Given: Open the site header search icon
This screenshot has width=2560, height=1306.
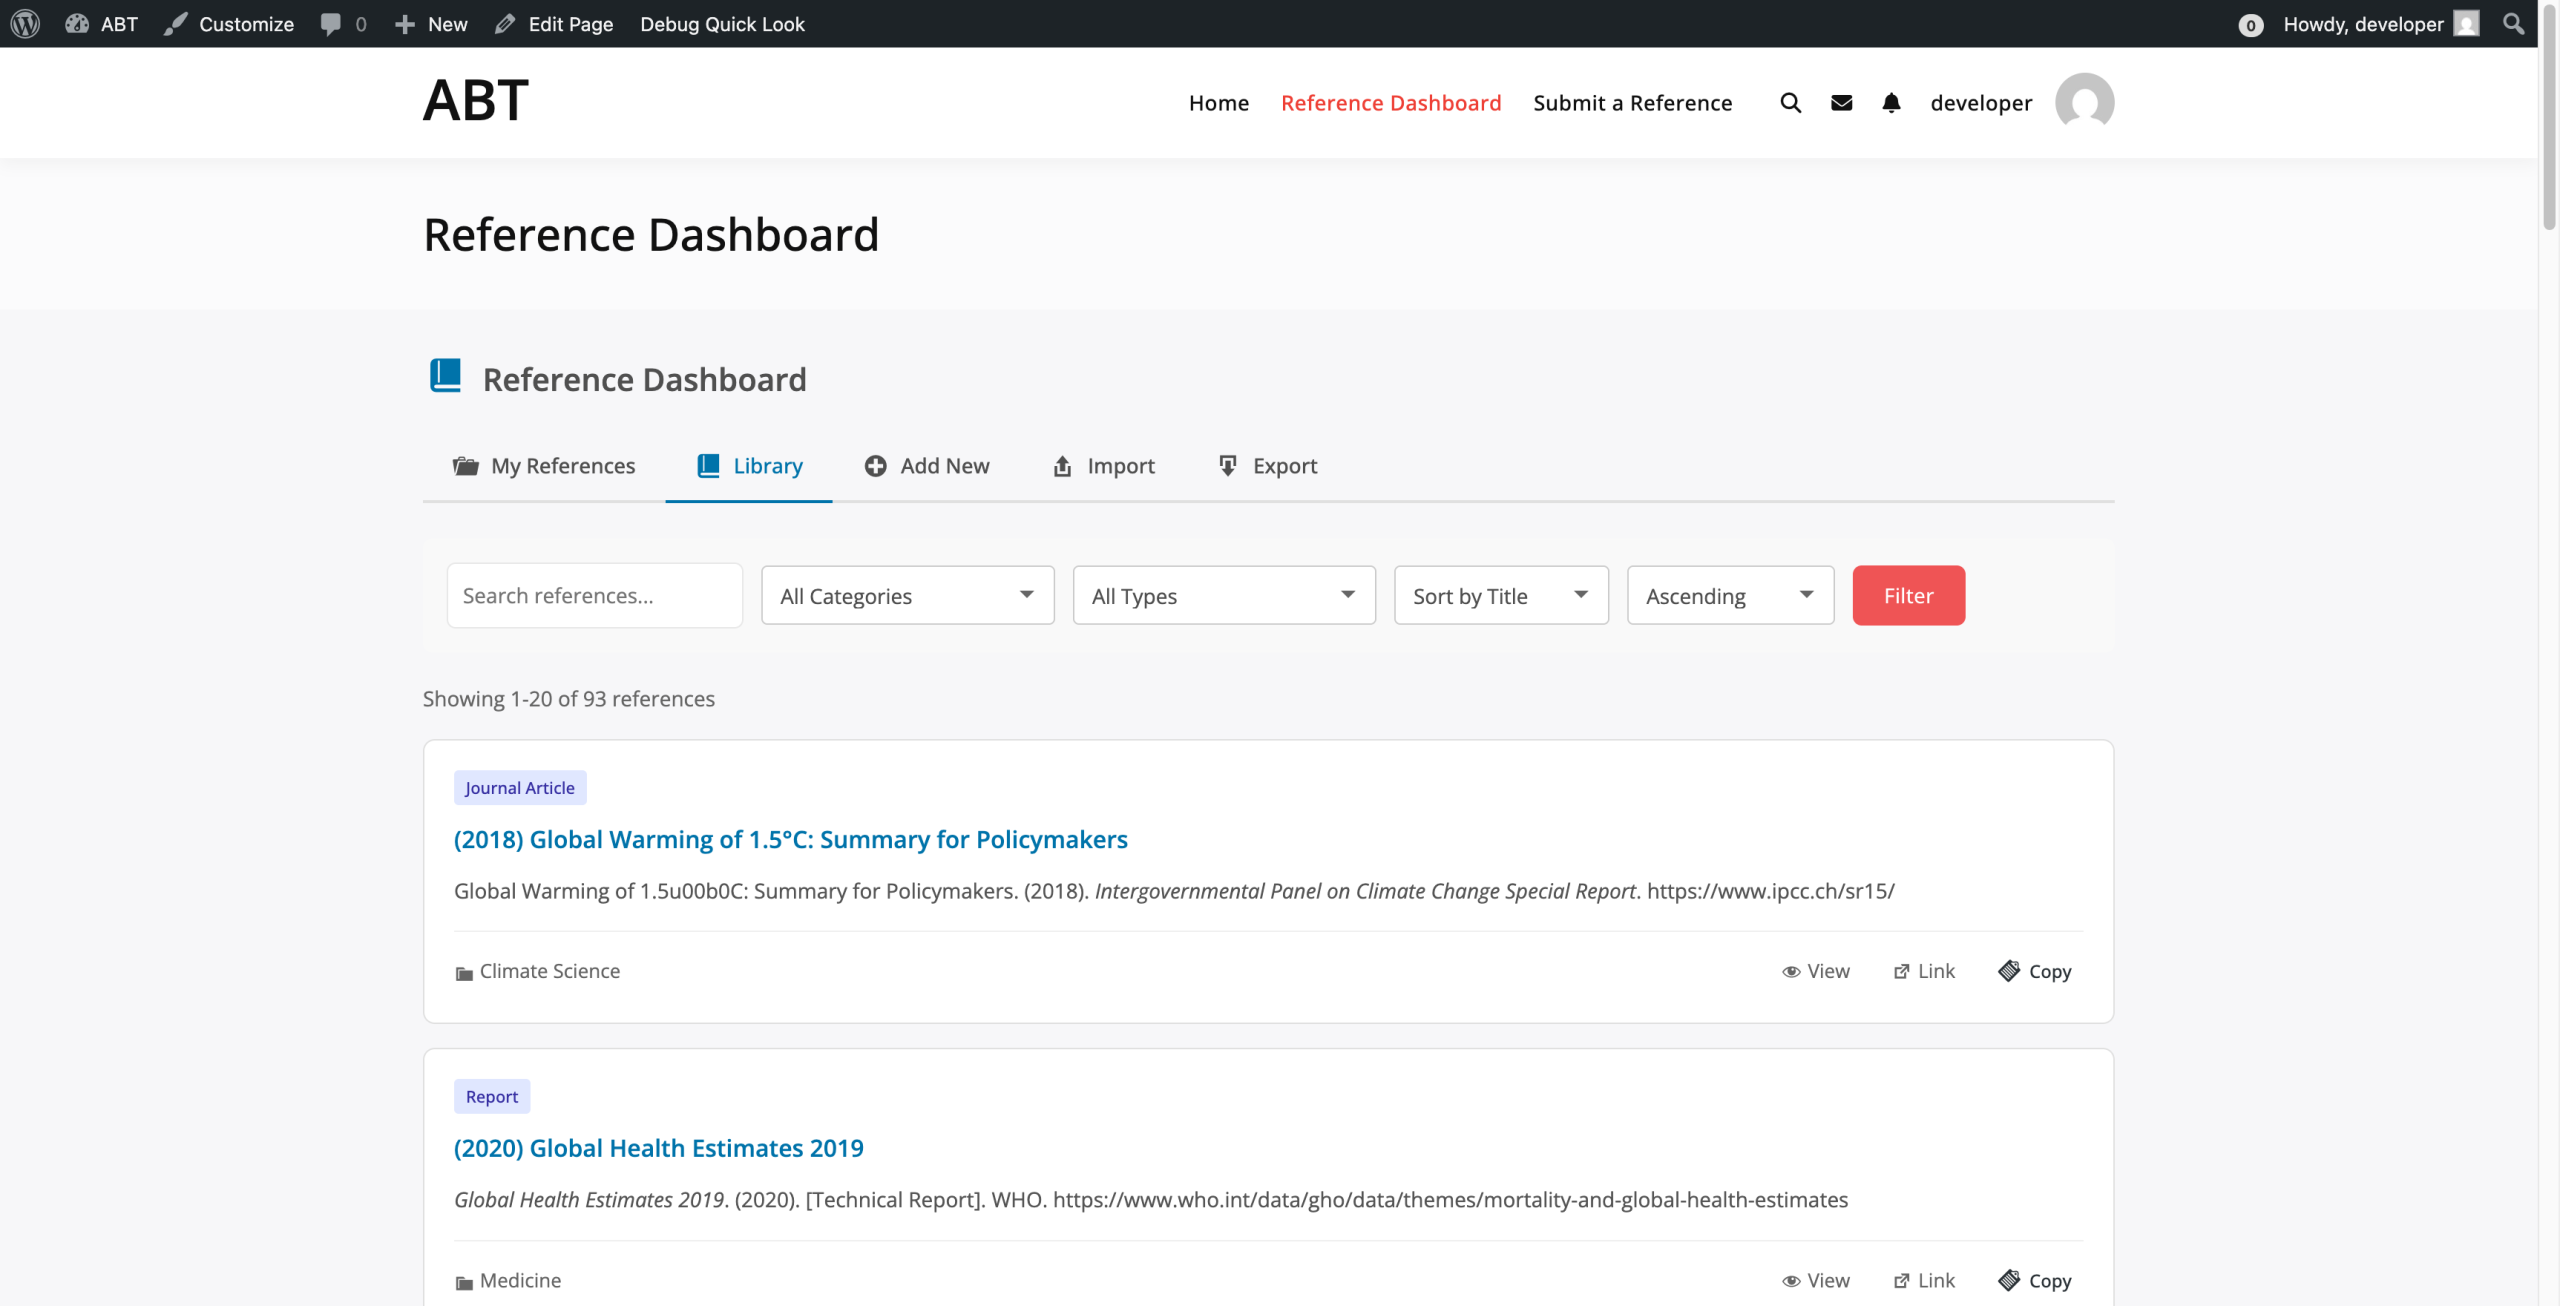Looking at the screenshot, I should pyautogui.click(x=1790, y=103).
